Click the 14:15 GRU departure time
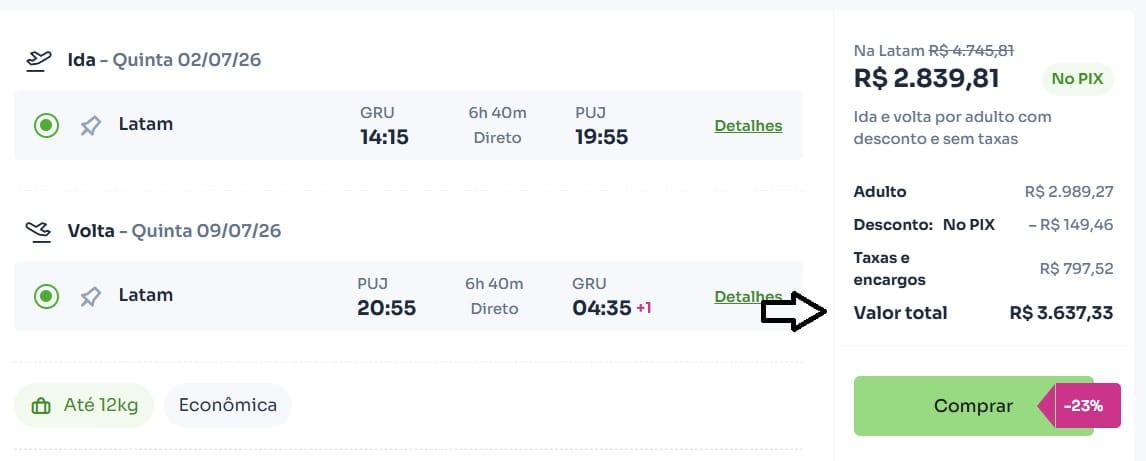The image size is (1146, 461). pos(384,137)
